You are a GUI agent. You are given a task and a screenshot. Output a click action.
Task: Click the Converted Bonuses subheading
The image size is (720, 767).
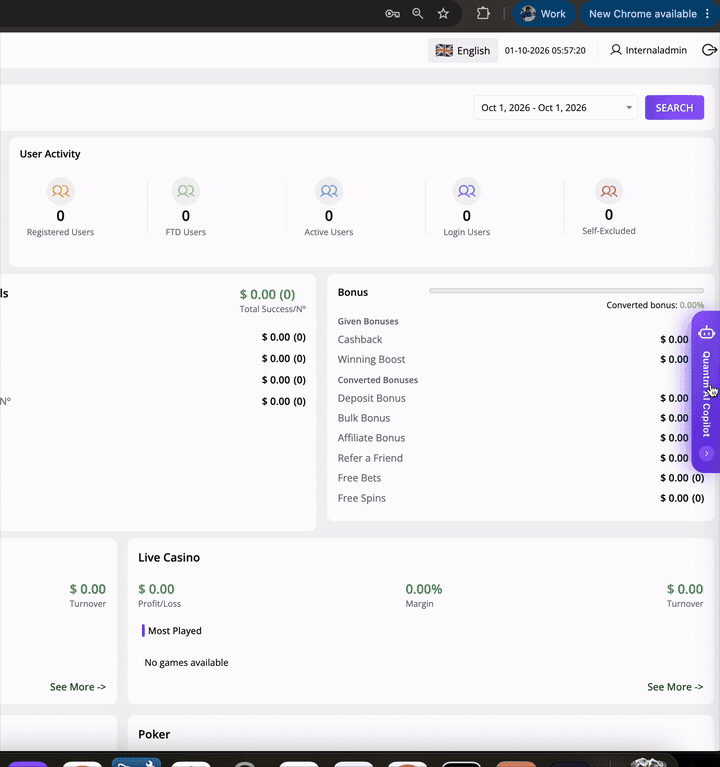[x=378, y=380]
